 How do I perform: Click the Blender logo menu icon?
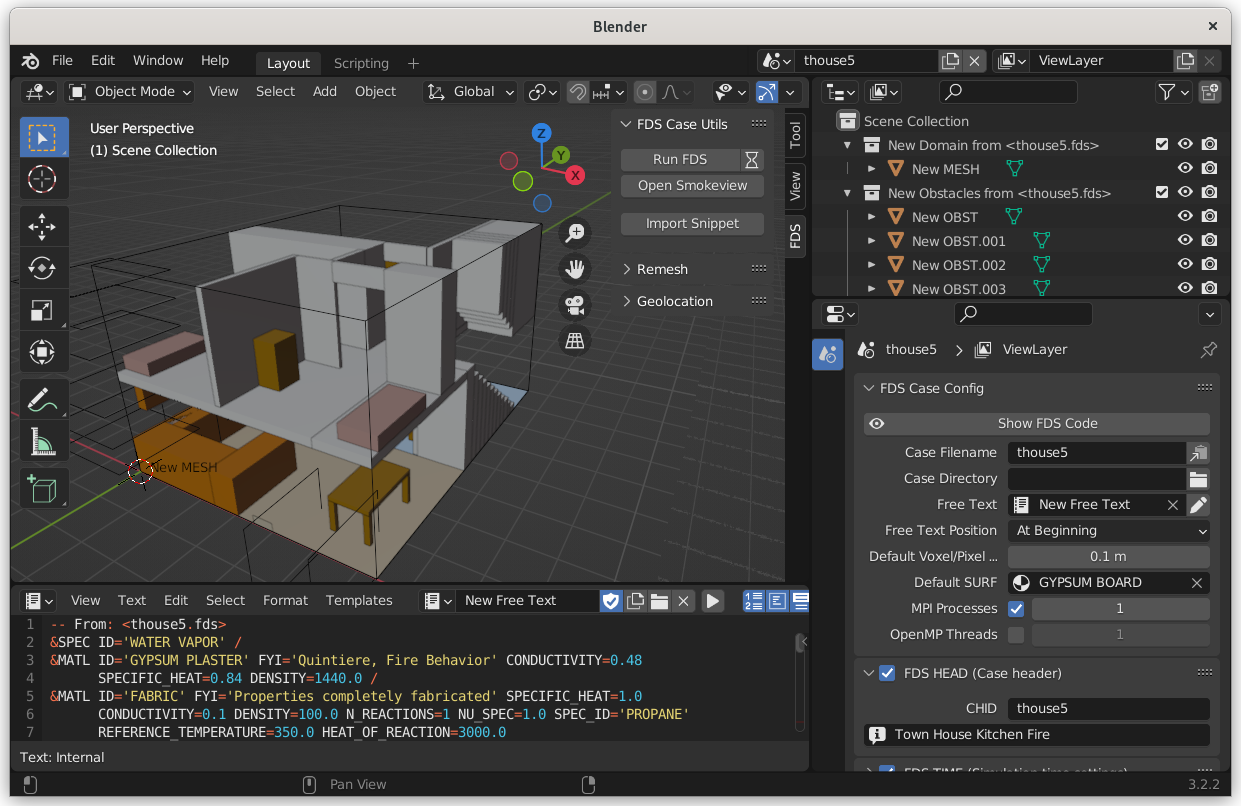coord(31,60)
